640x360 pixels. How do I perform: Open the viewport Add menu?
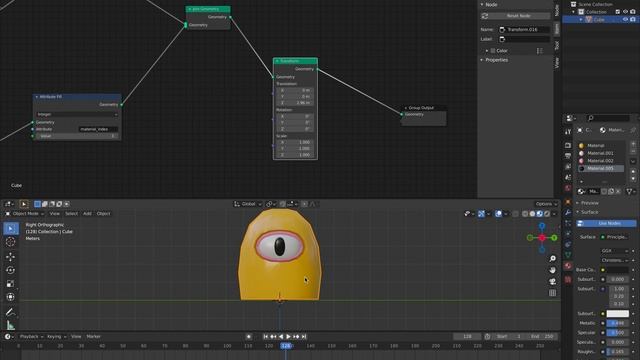click(x=87, y=213)
